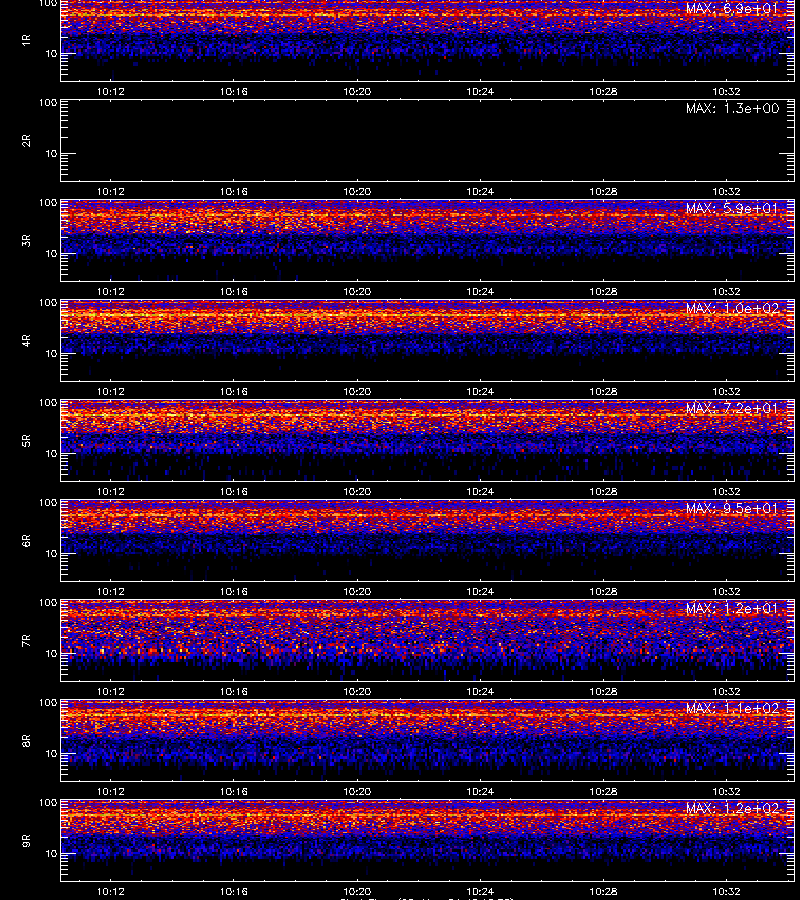
Task: Click the 10:28 time label under panel 4R
Action: point(603,391)
